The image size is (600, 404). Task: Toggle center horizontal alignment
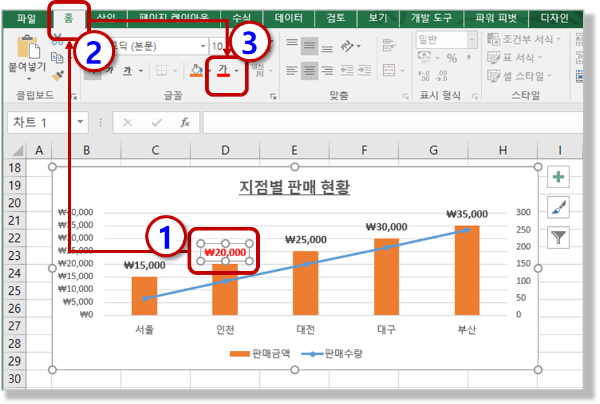coord(309,70)
